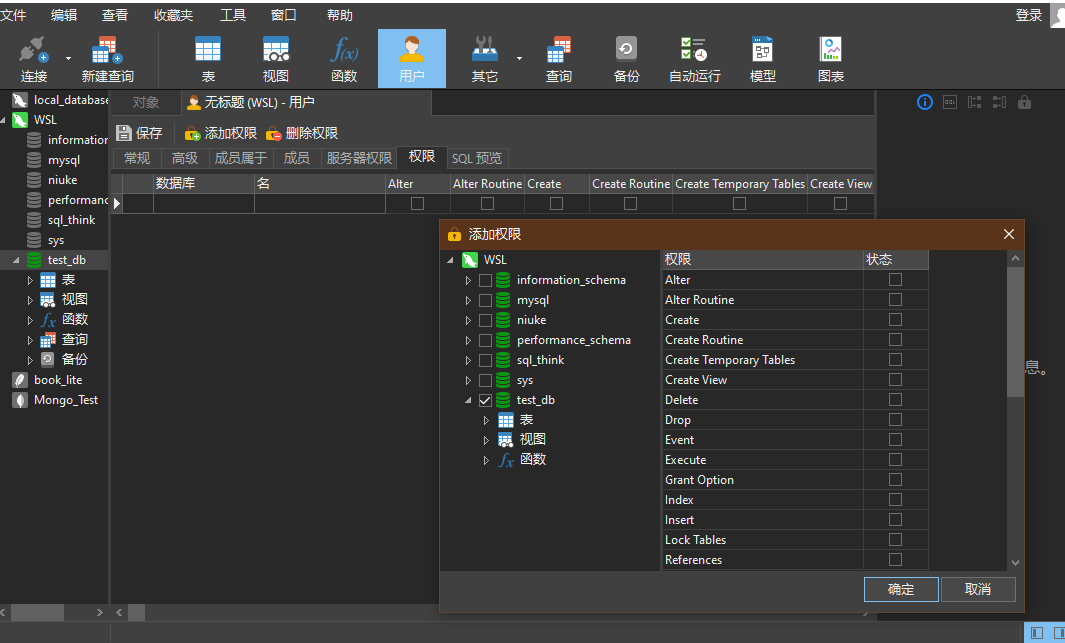Cancel the dialog with 取消

[978, 589]
